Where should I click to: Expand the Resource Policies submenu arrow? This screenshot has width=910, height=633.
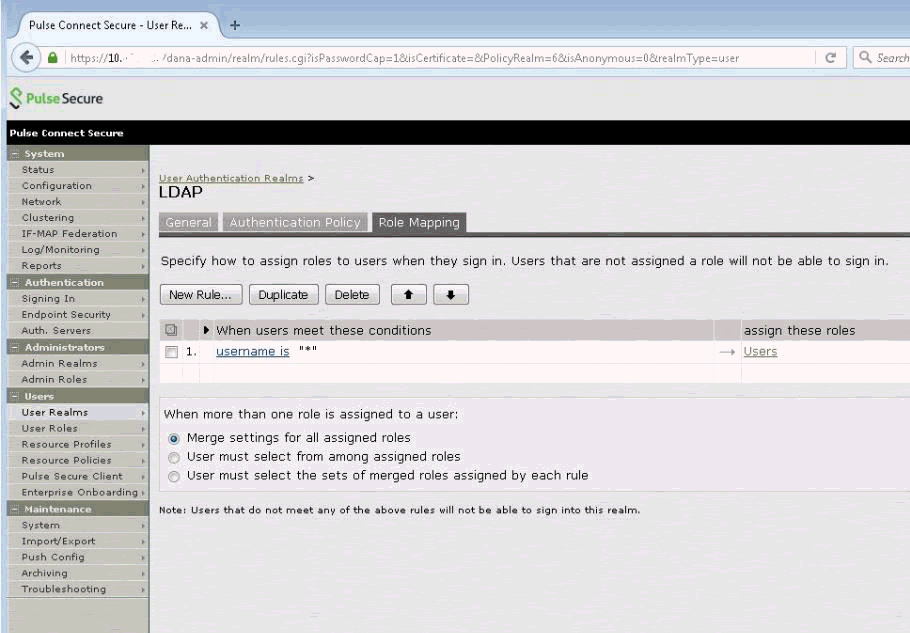143,461
